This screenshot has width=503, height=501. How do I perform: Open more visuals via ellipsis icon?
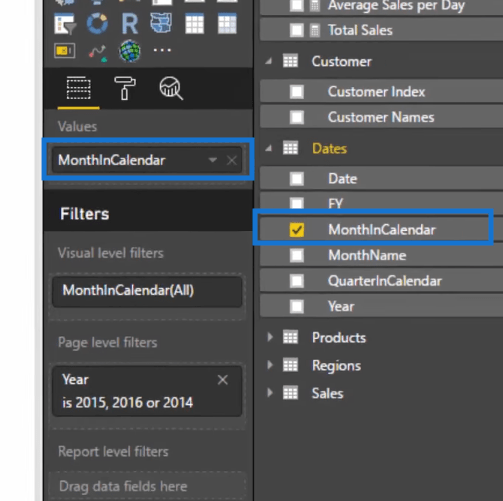tap(162, 50)
